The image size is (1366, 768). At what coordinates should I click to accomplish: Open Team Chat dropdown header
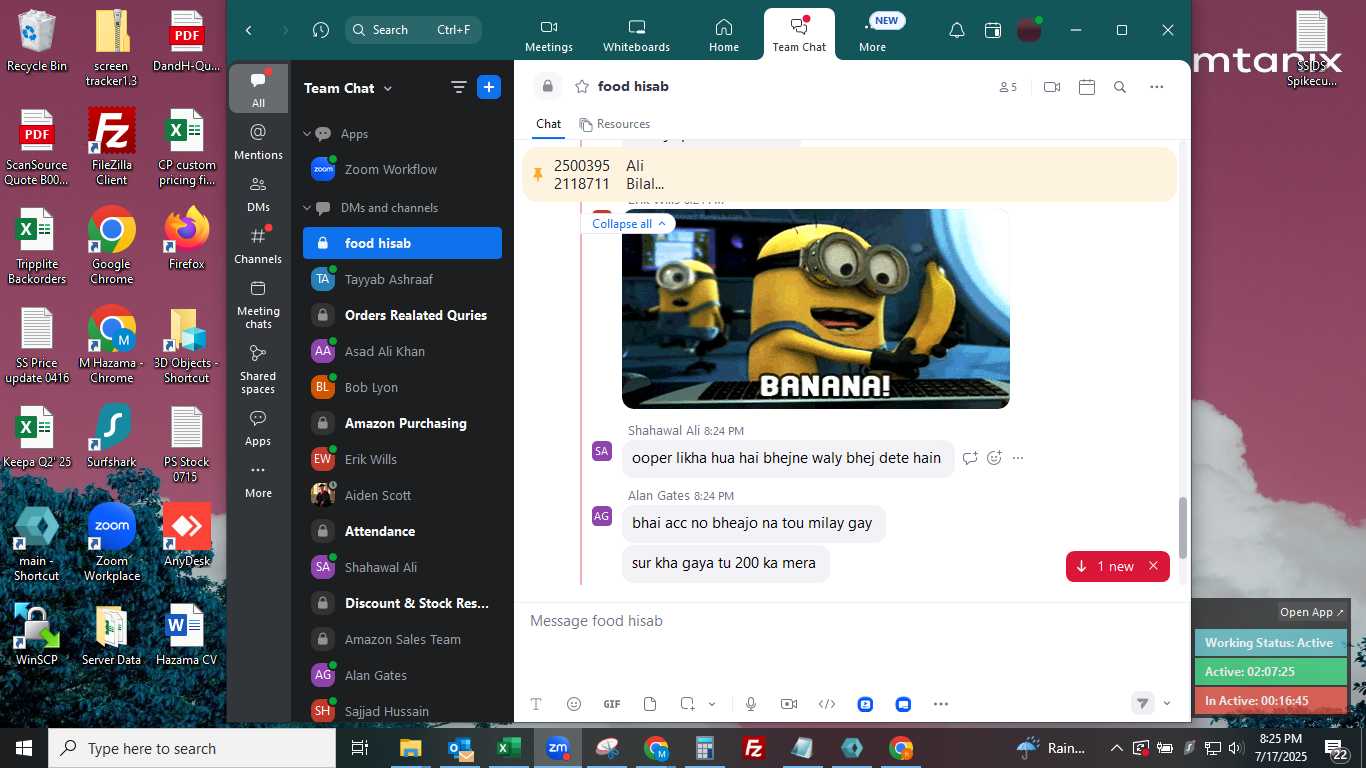[x=348, y=88]
